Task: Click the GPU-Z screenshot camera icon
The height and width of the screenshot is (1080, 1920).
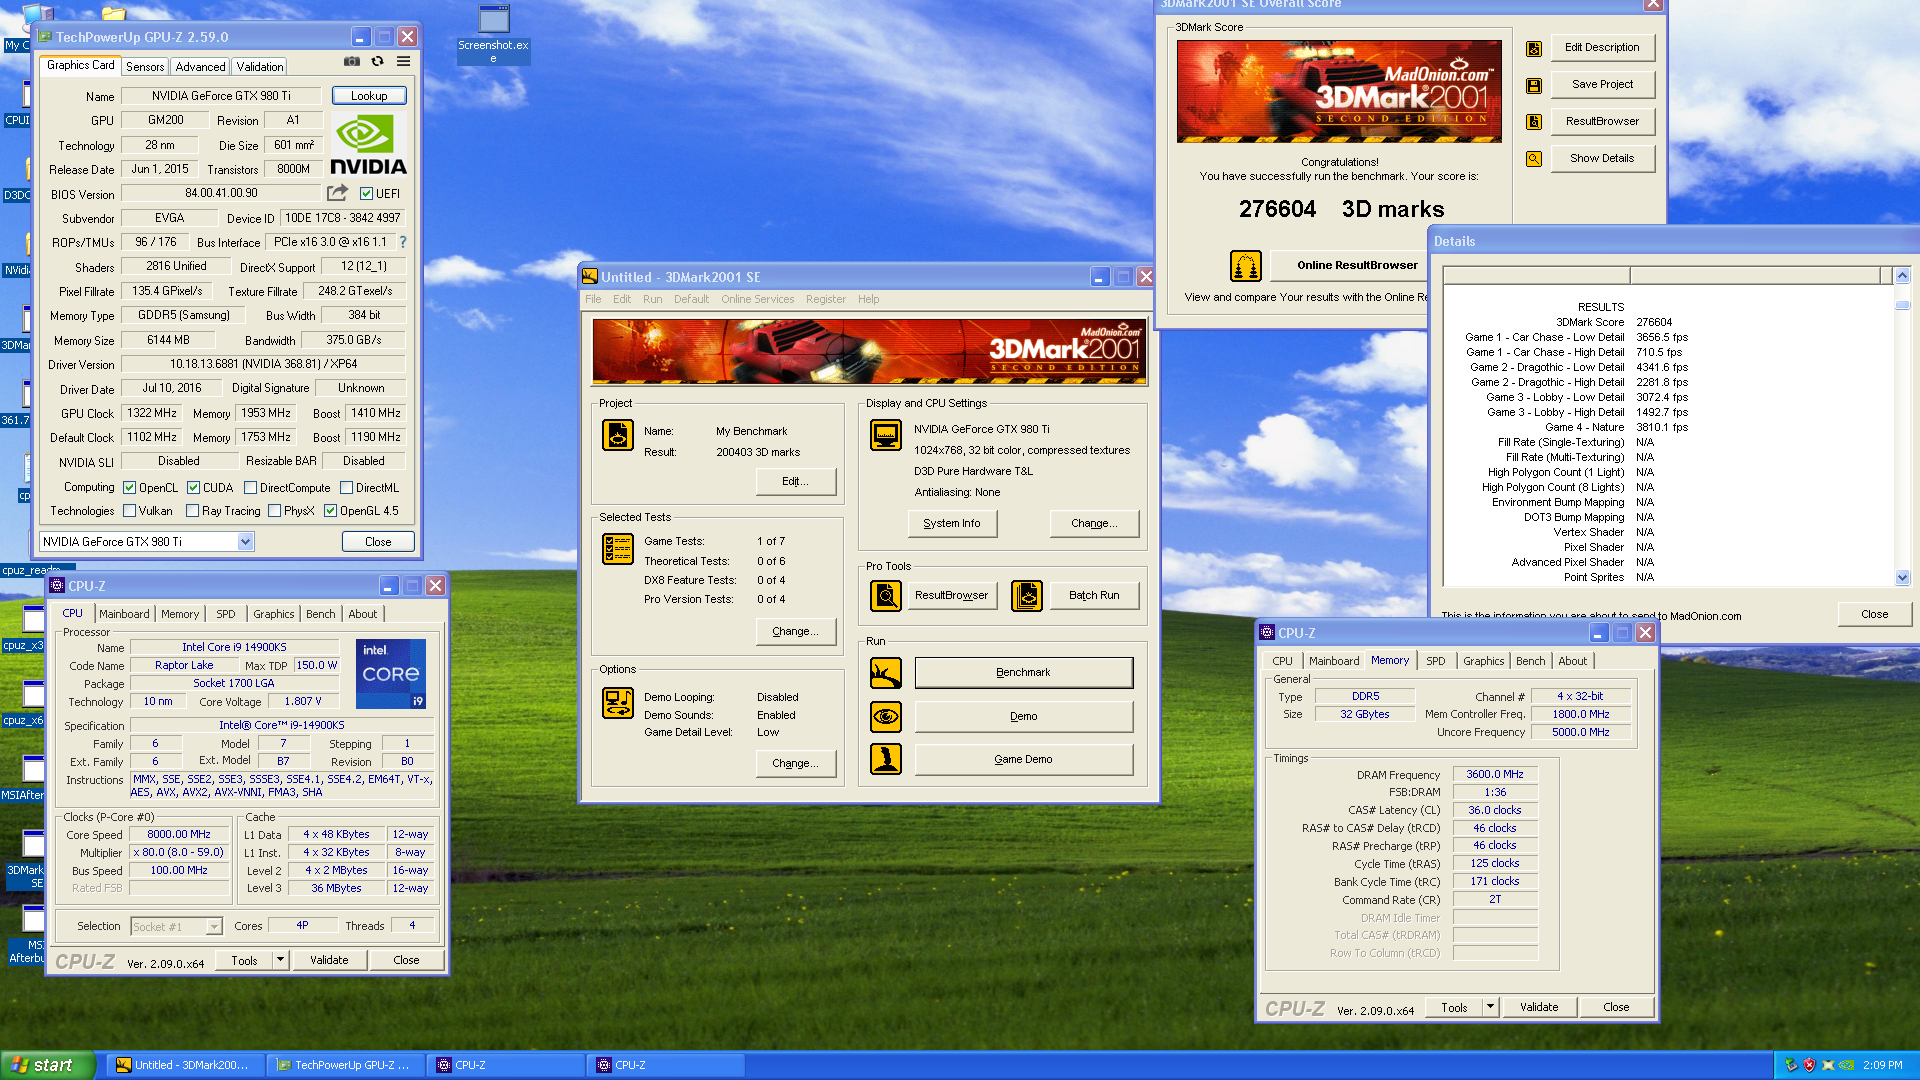Action: 352,61
